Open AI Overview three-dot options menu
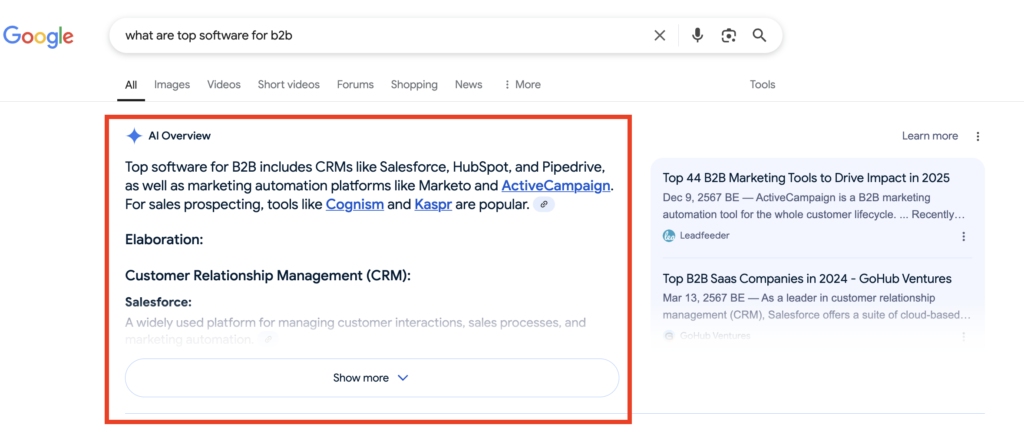The height and width of the screenshot is (445, 1024). pos(978,137)
